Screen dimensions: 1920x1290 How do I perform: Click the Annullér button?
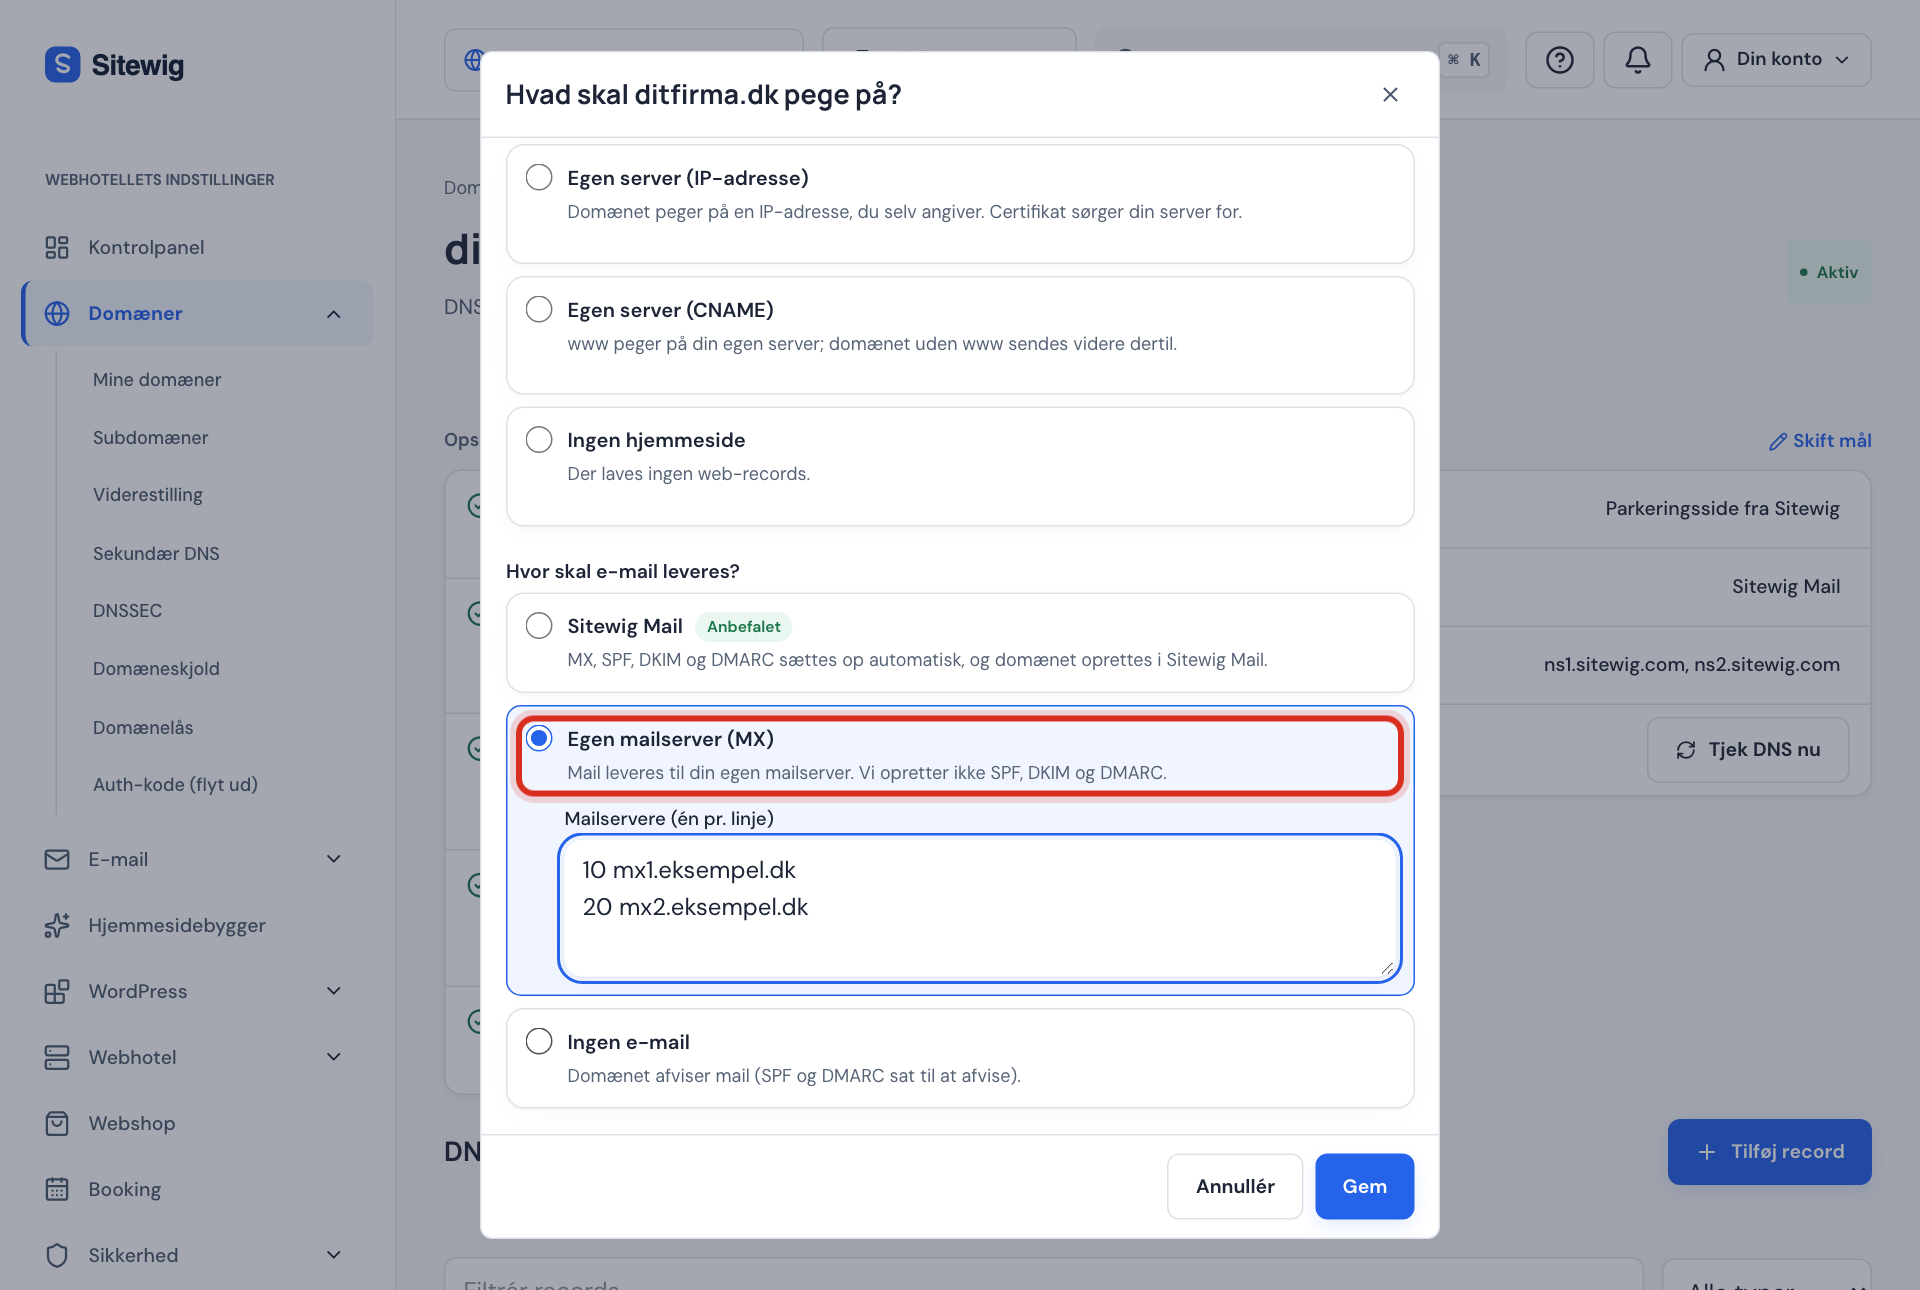[x=1235, y=1186]
